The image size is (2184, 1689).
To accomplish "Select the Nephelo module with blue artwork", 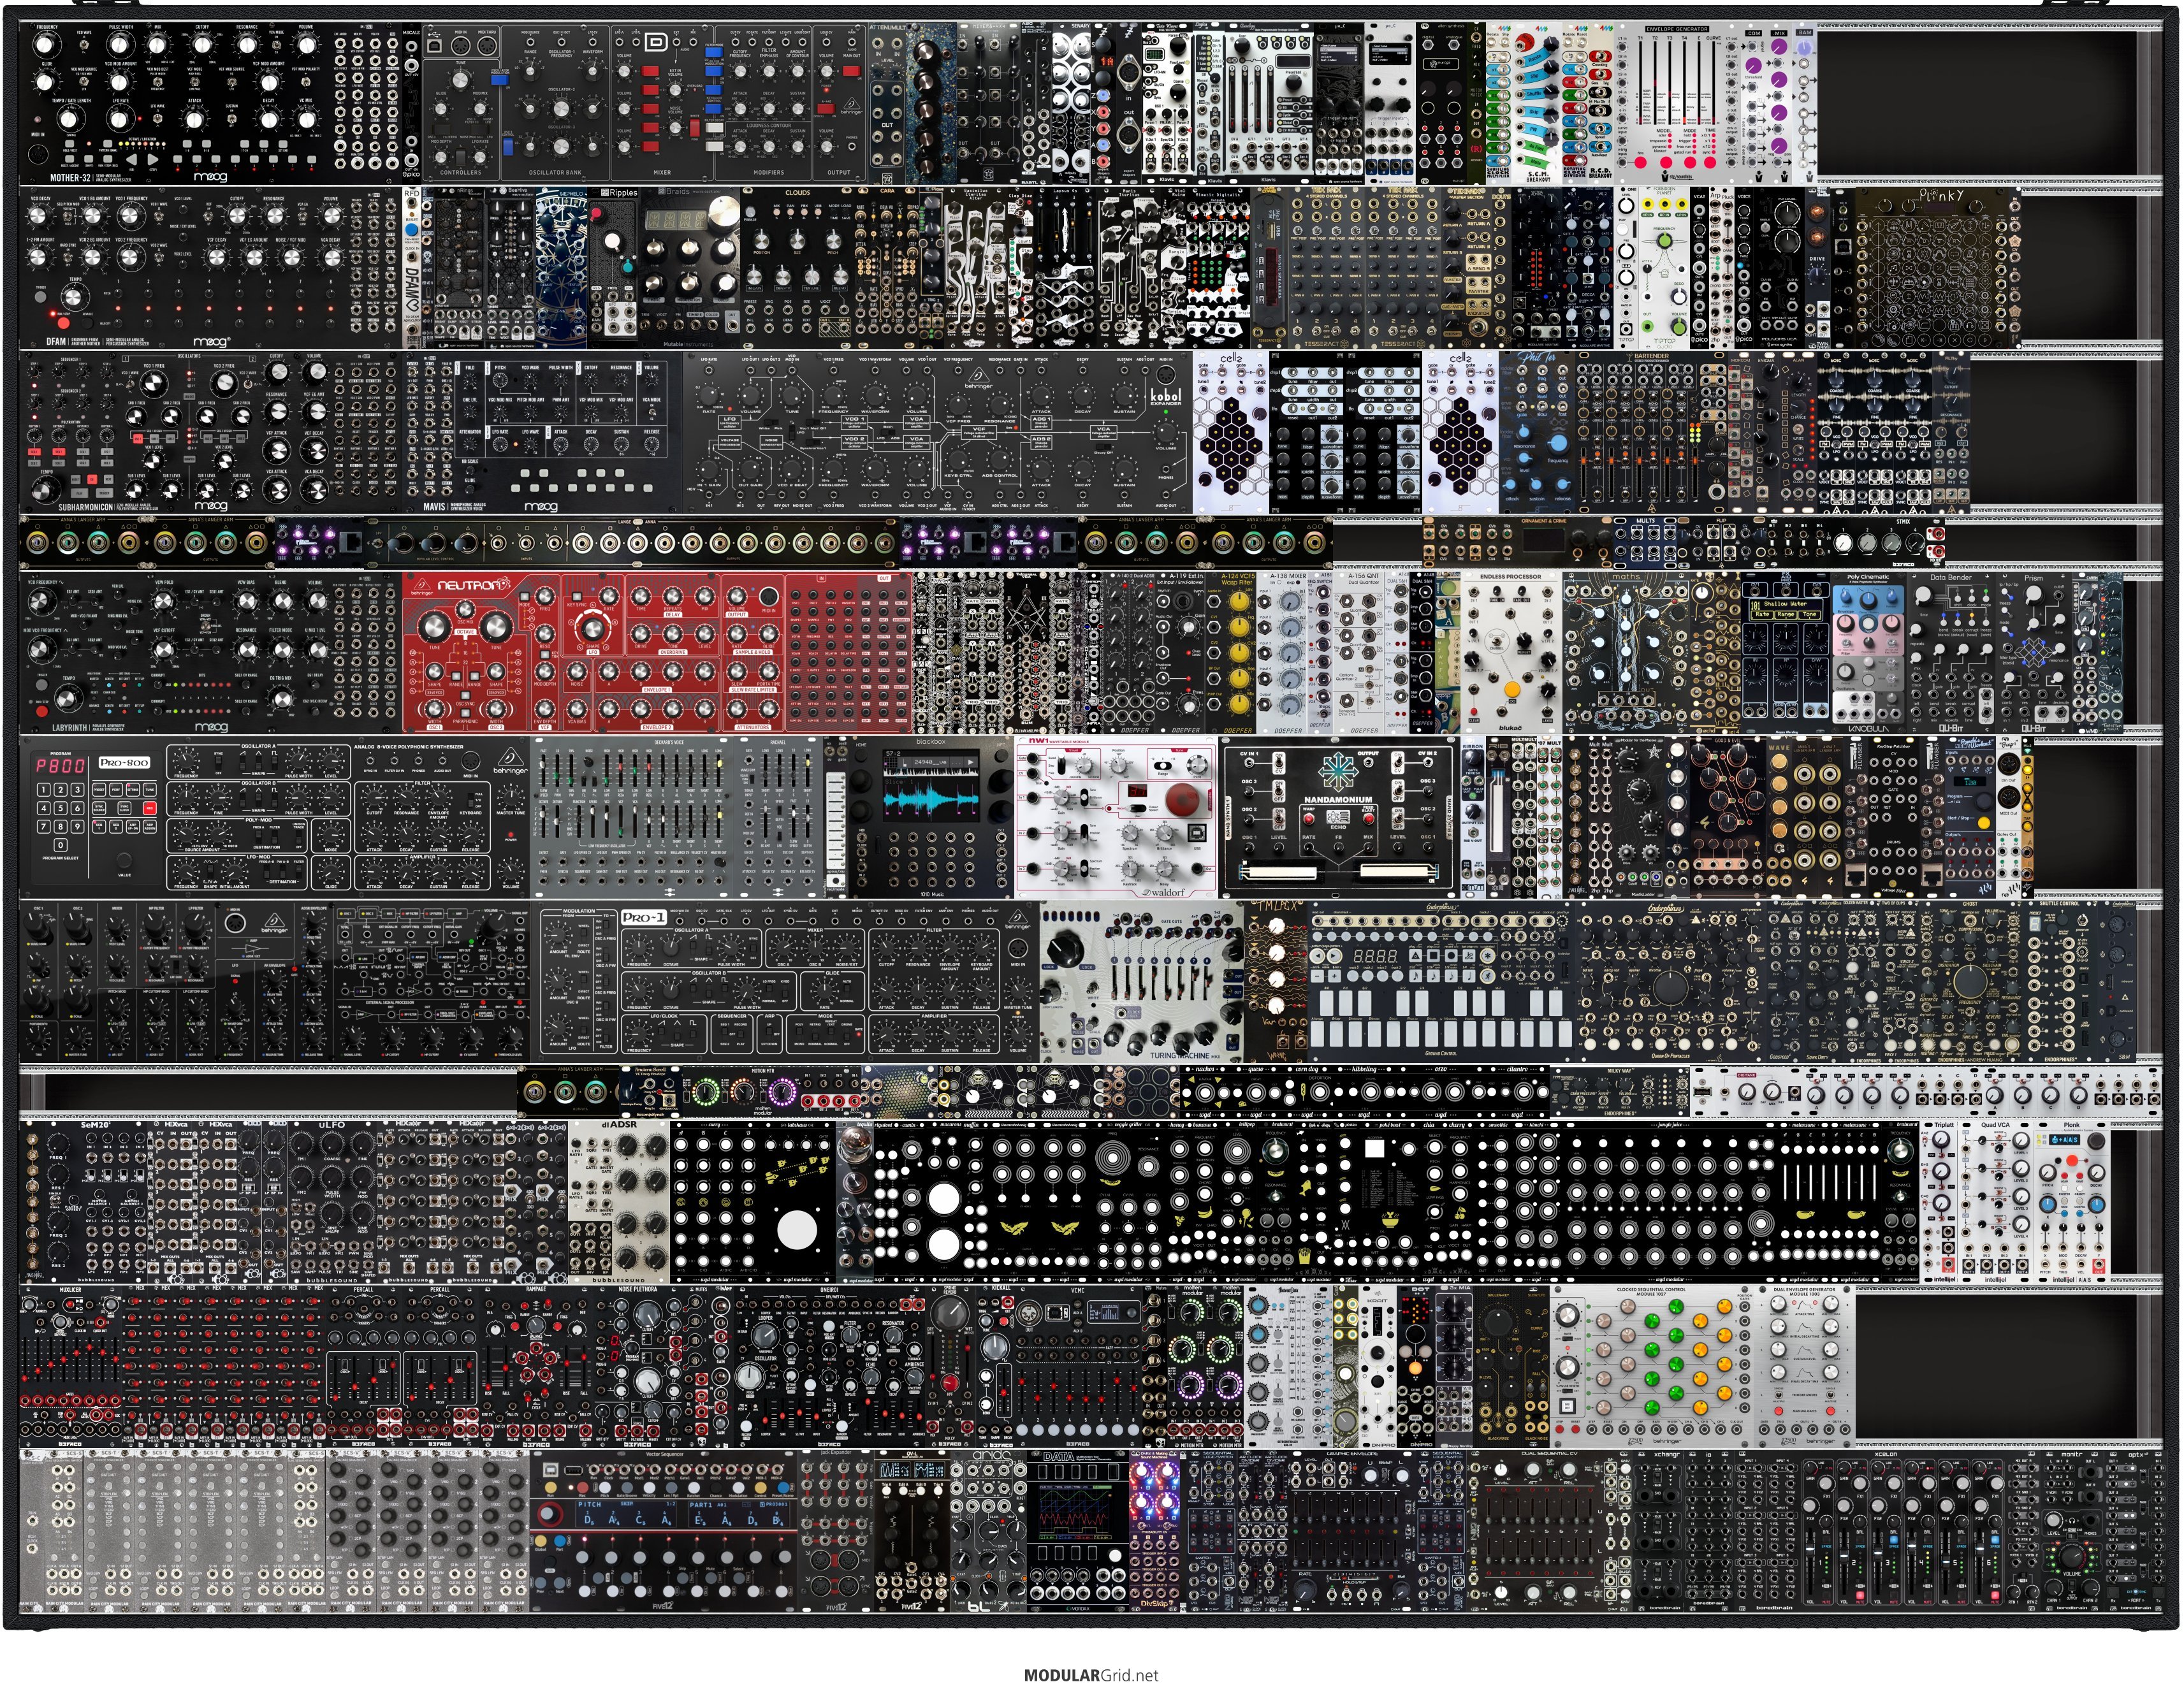I will point(561,268).
